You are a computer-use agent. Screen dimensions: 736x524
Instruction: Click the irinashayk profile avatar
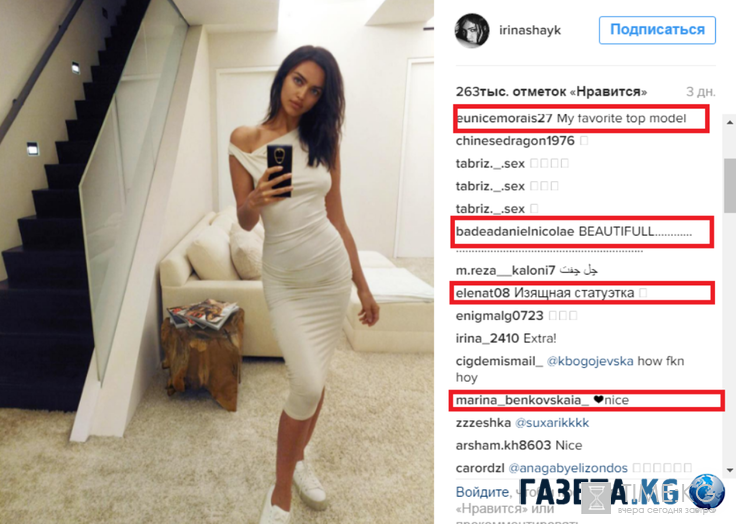pyautogui.click(x=472, y=31)
